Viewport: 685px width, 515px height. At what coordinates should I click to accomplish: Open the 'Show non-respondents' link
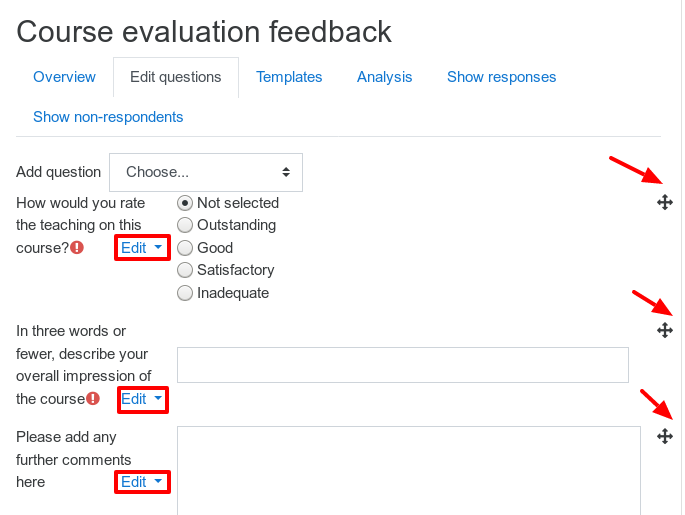[108, 117]
